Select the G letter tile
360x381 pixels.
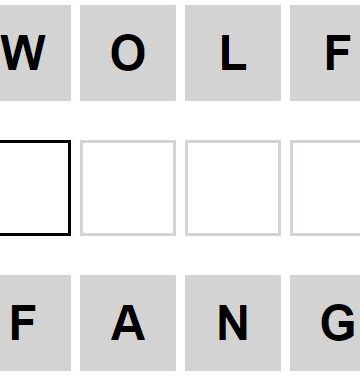coord(325,323)
